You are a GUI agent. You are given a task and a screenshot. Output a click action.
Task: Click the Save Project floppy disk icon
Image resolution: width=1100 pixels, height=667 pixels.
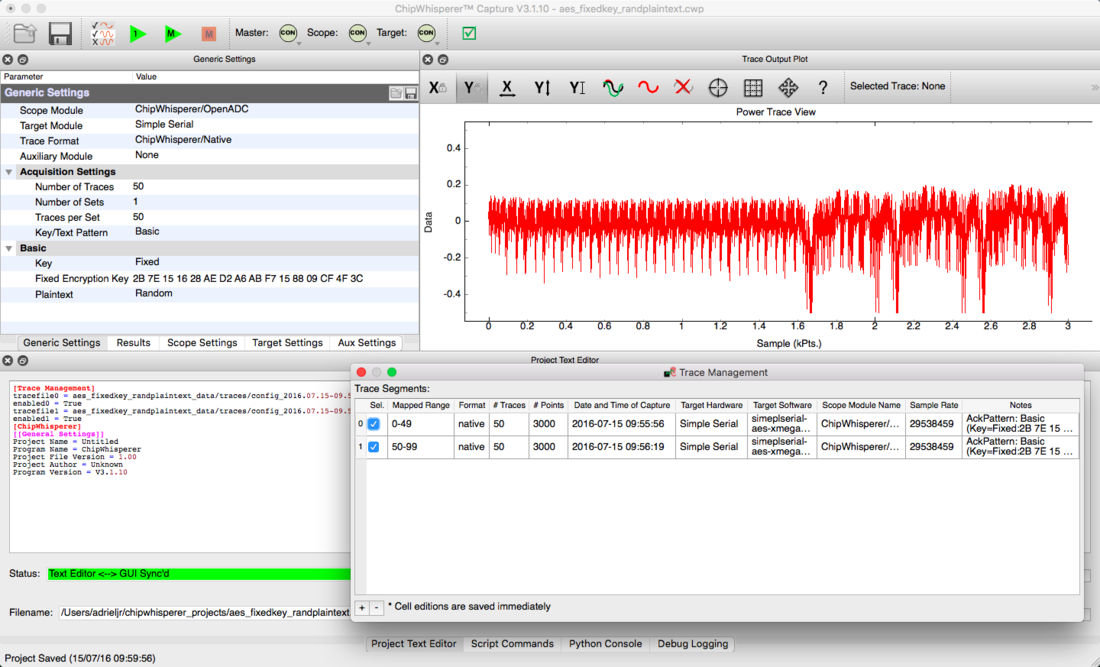point(60,34)
